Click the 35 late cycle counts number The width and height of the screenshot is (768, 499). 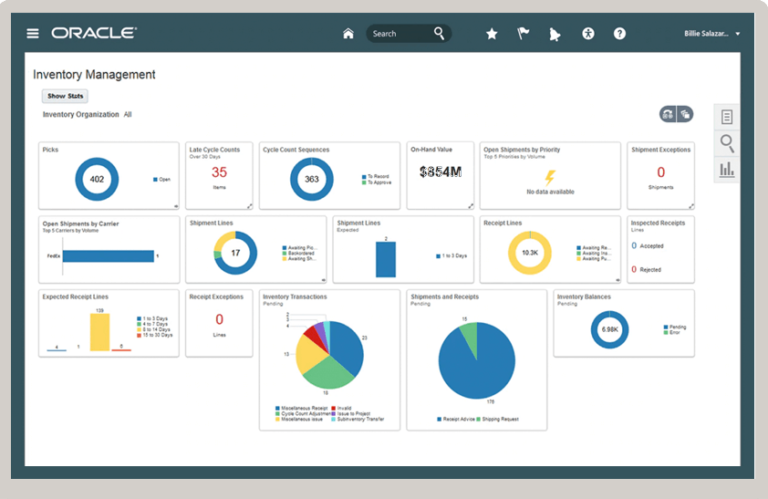pyautogui.click(x=219, y=172)
